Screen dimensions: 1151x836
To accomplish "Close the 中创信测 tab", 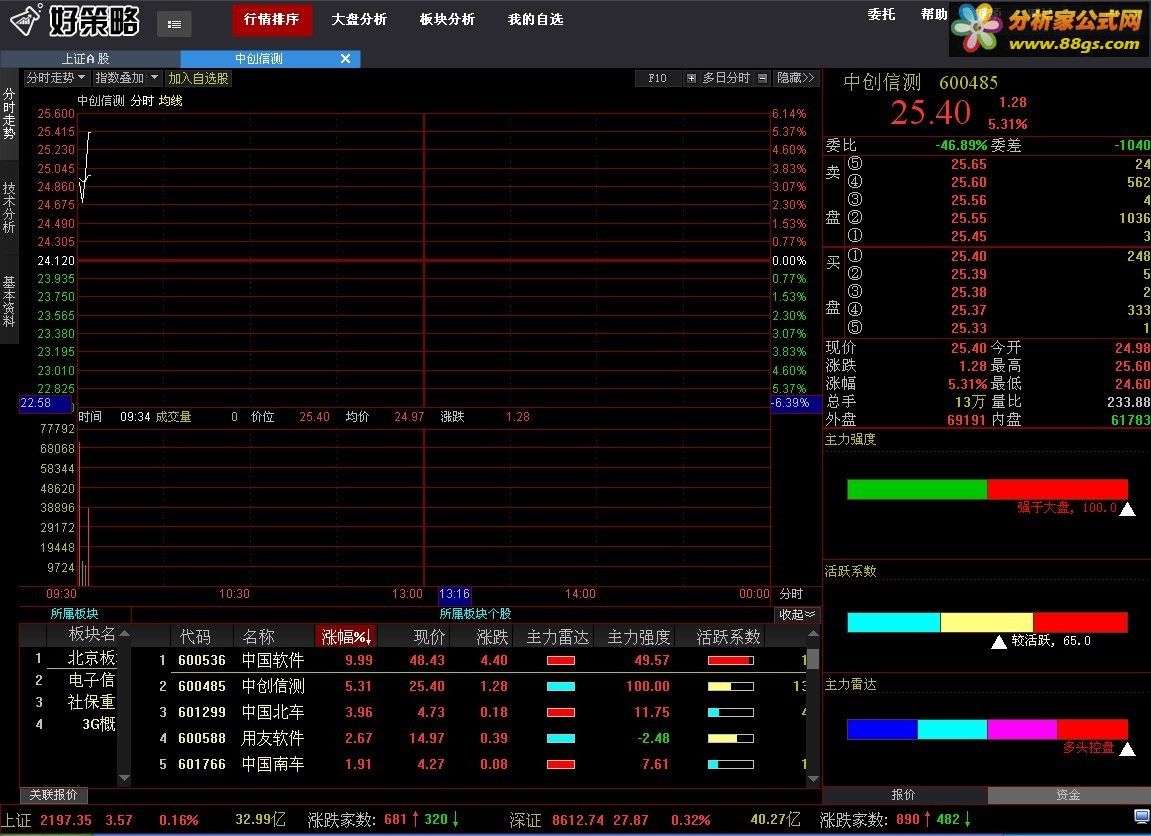I will click(x=345, y=58).
